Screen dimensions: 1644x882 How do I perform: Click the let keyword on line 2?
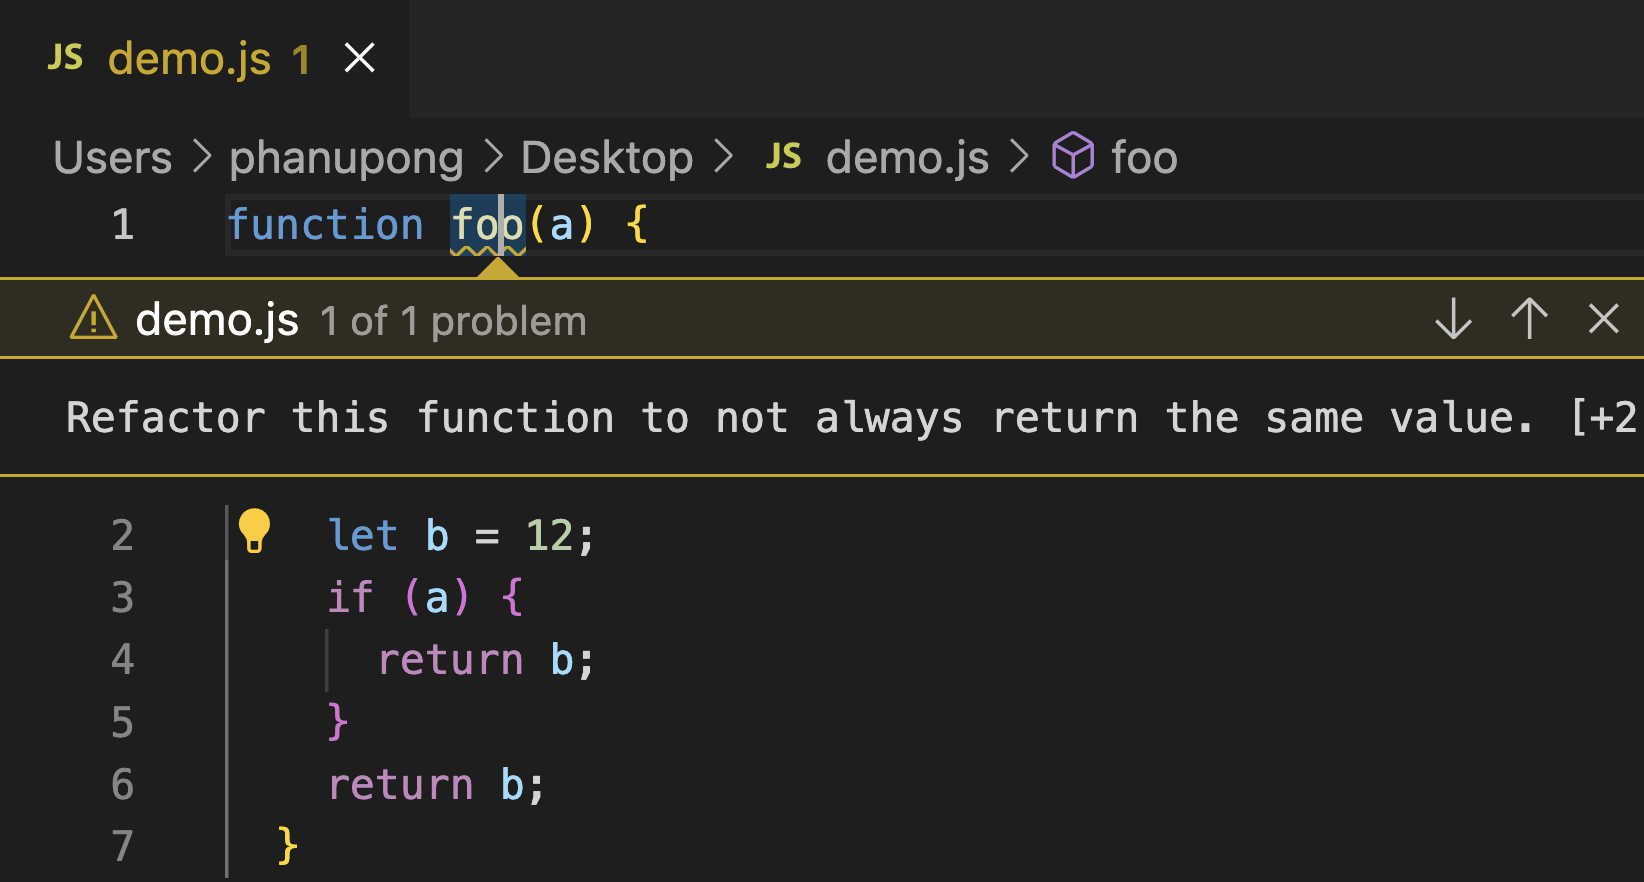363,536
